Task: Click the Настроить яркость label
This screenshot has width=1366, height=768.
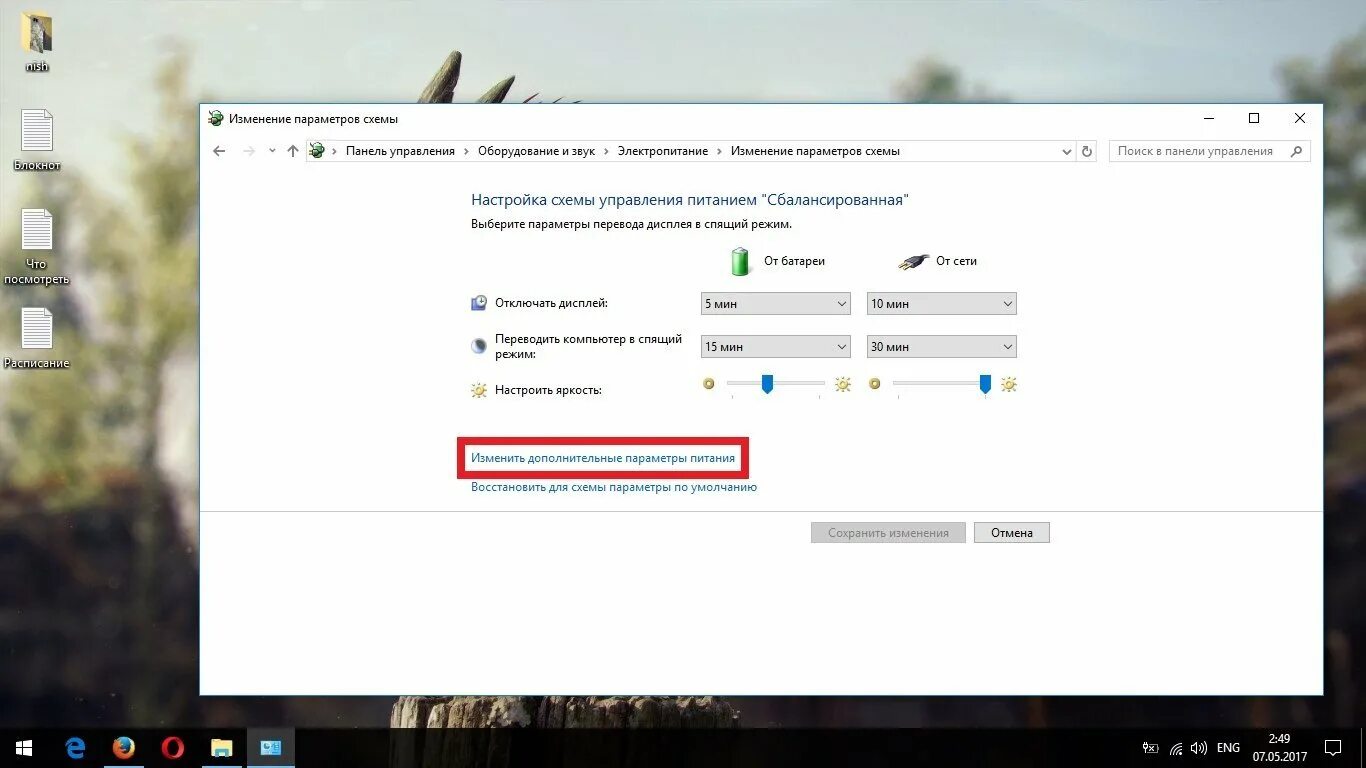Action: tap(548, 390)
